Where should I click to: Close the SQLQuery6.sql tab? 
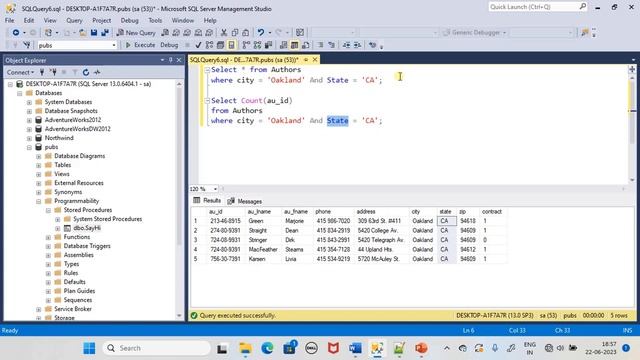click(x=315, y=60)
